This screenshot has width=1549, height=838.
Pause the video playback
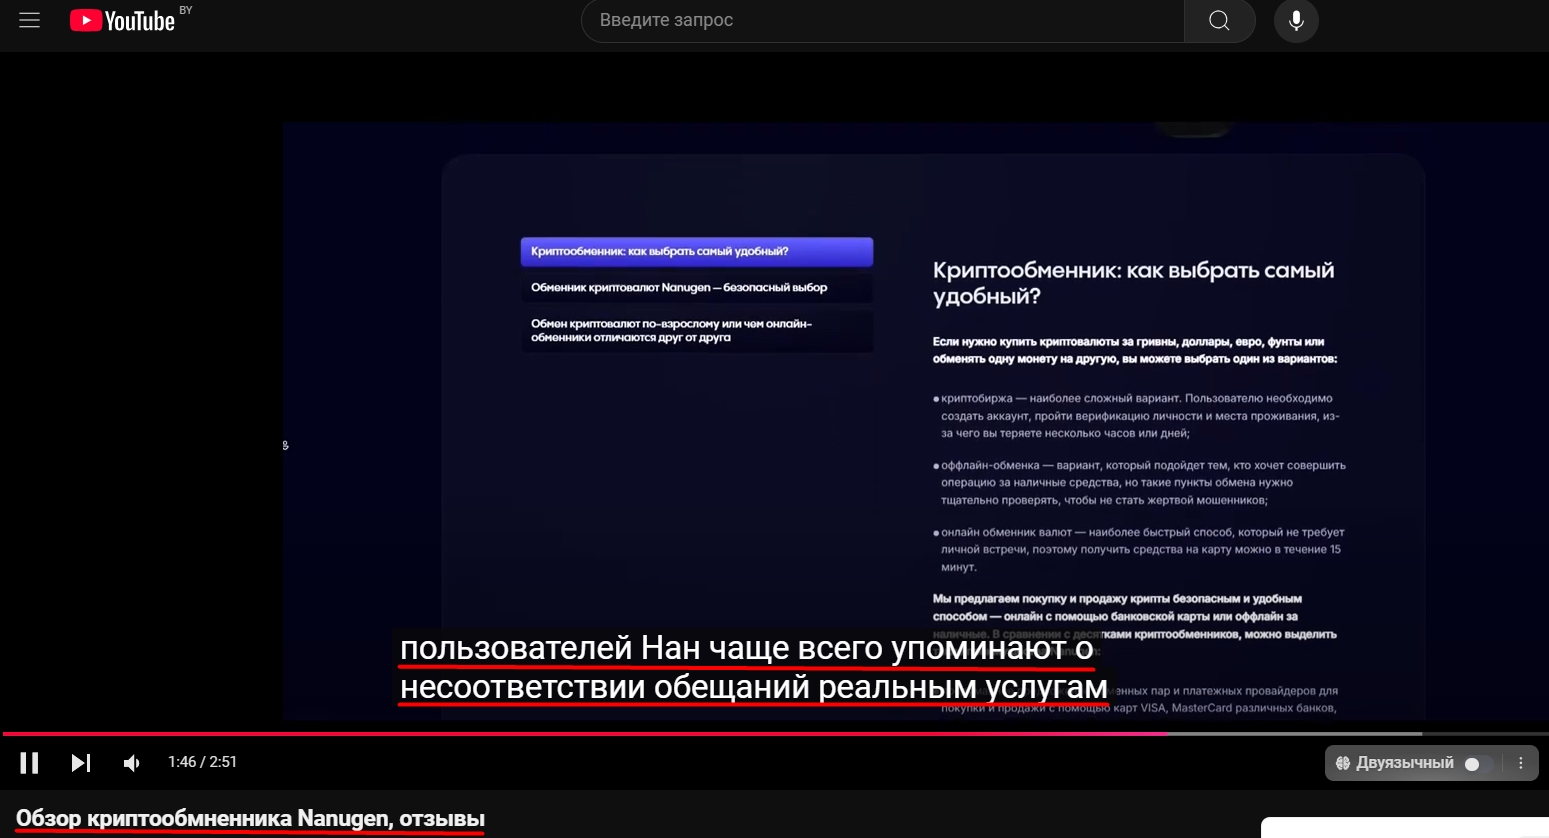point(29,763)
